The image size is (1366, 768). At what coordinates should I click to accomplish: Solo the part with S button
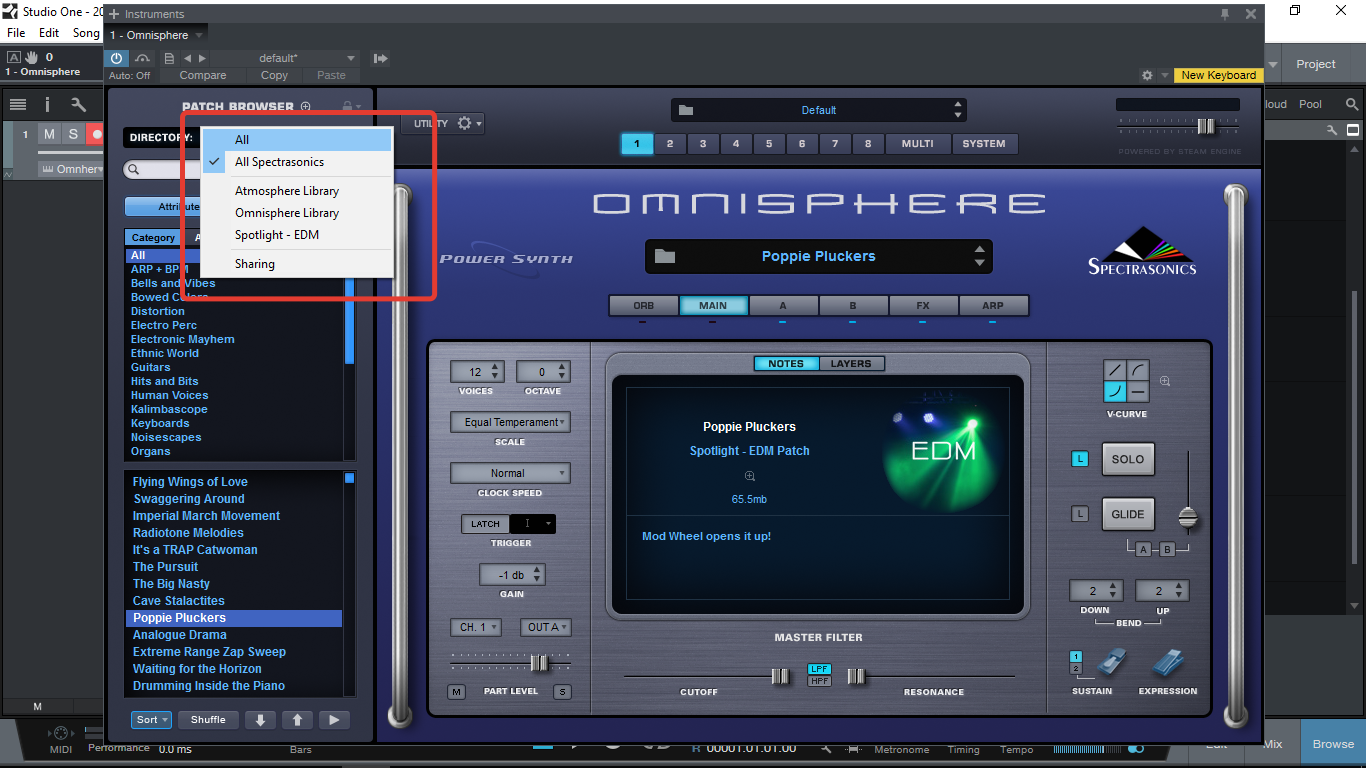tap(563, 692)
